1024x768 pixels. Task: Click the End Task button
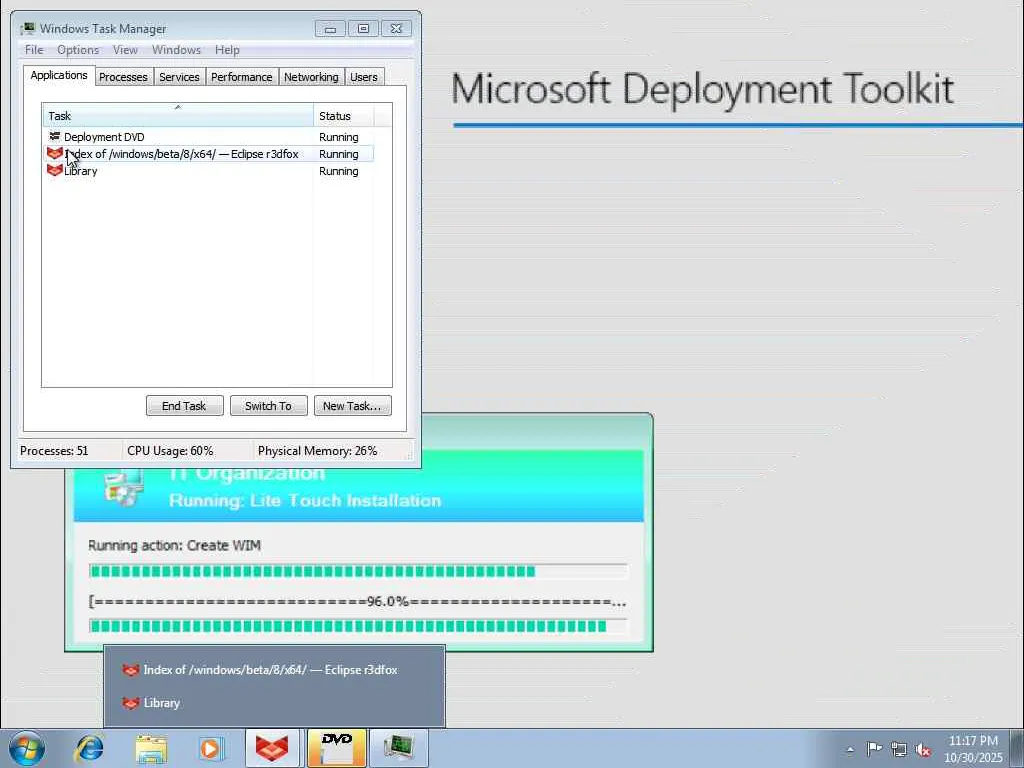[184, 406]
